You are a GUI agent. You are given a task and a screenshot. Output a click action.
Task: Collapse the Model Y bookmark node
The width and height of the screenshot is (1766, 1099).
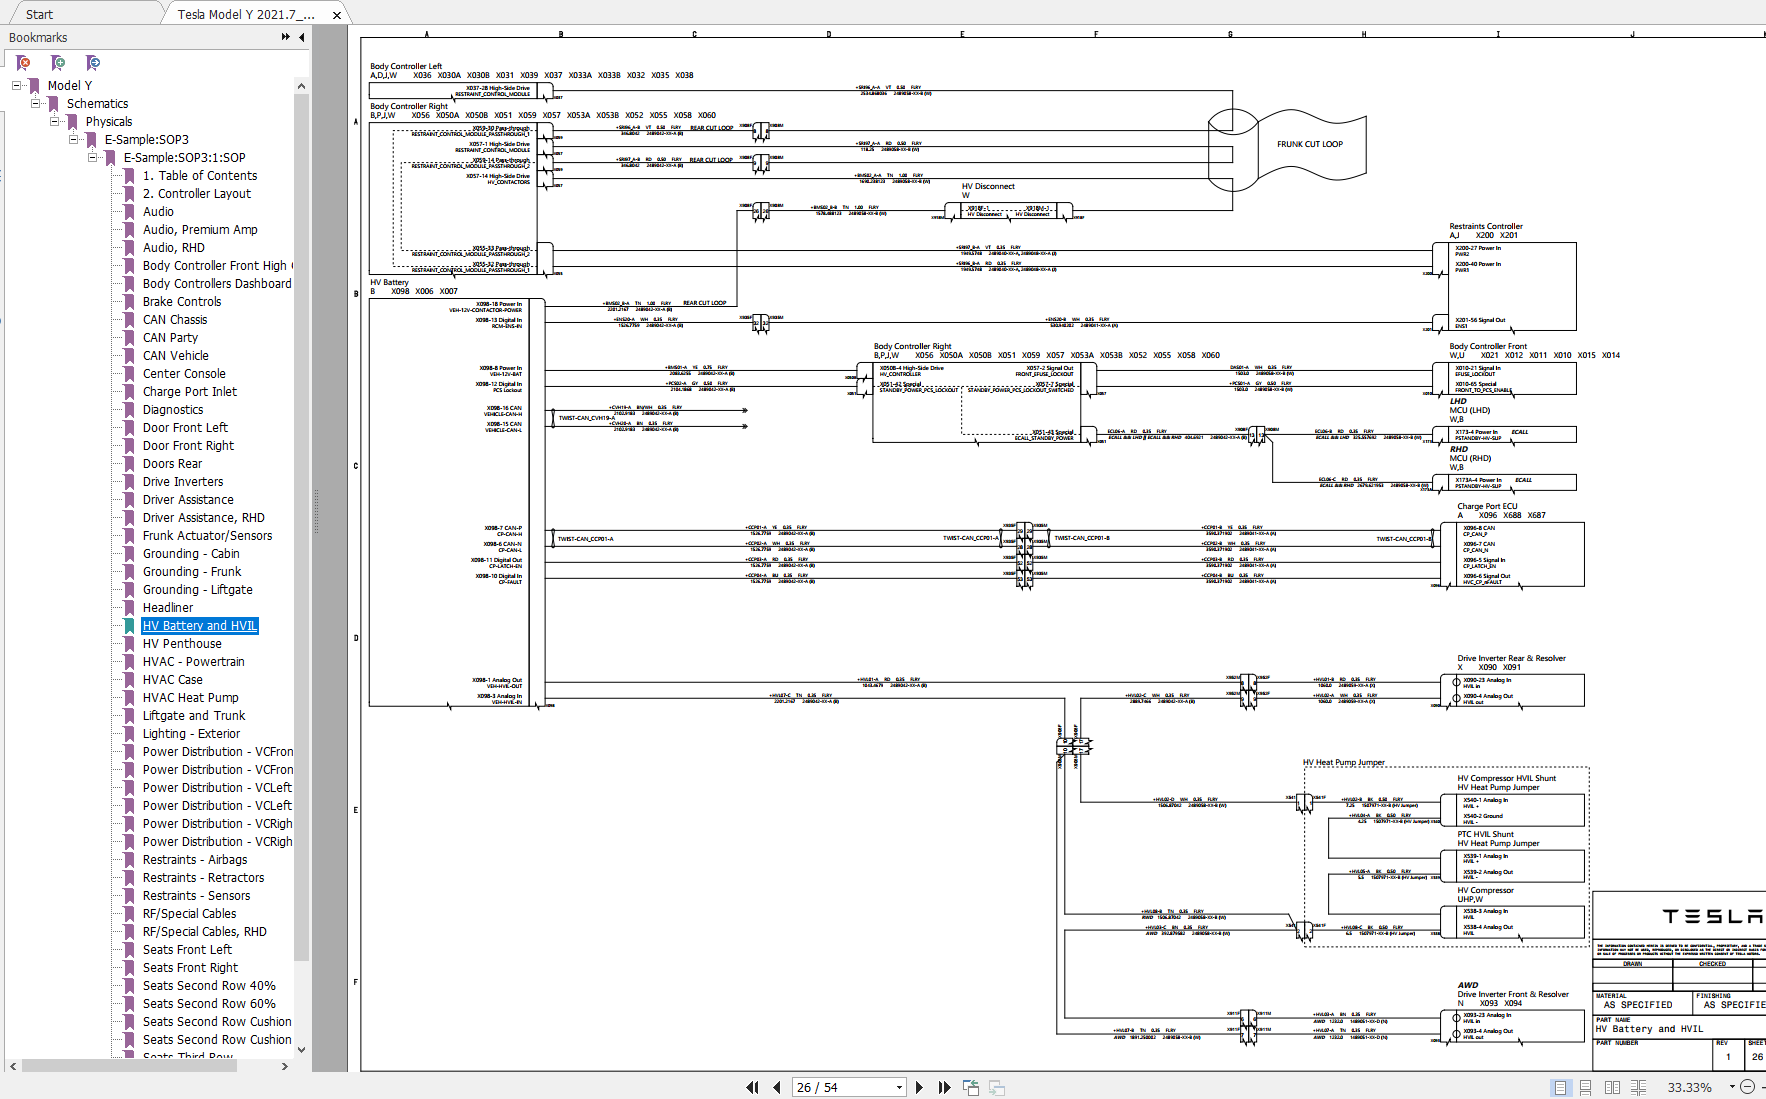(x=17, y=85)
